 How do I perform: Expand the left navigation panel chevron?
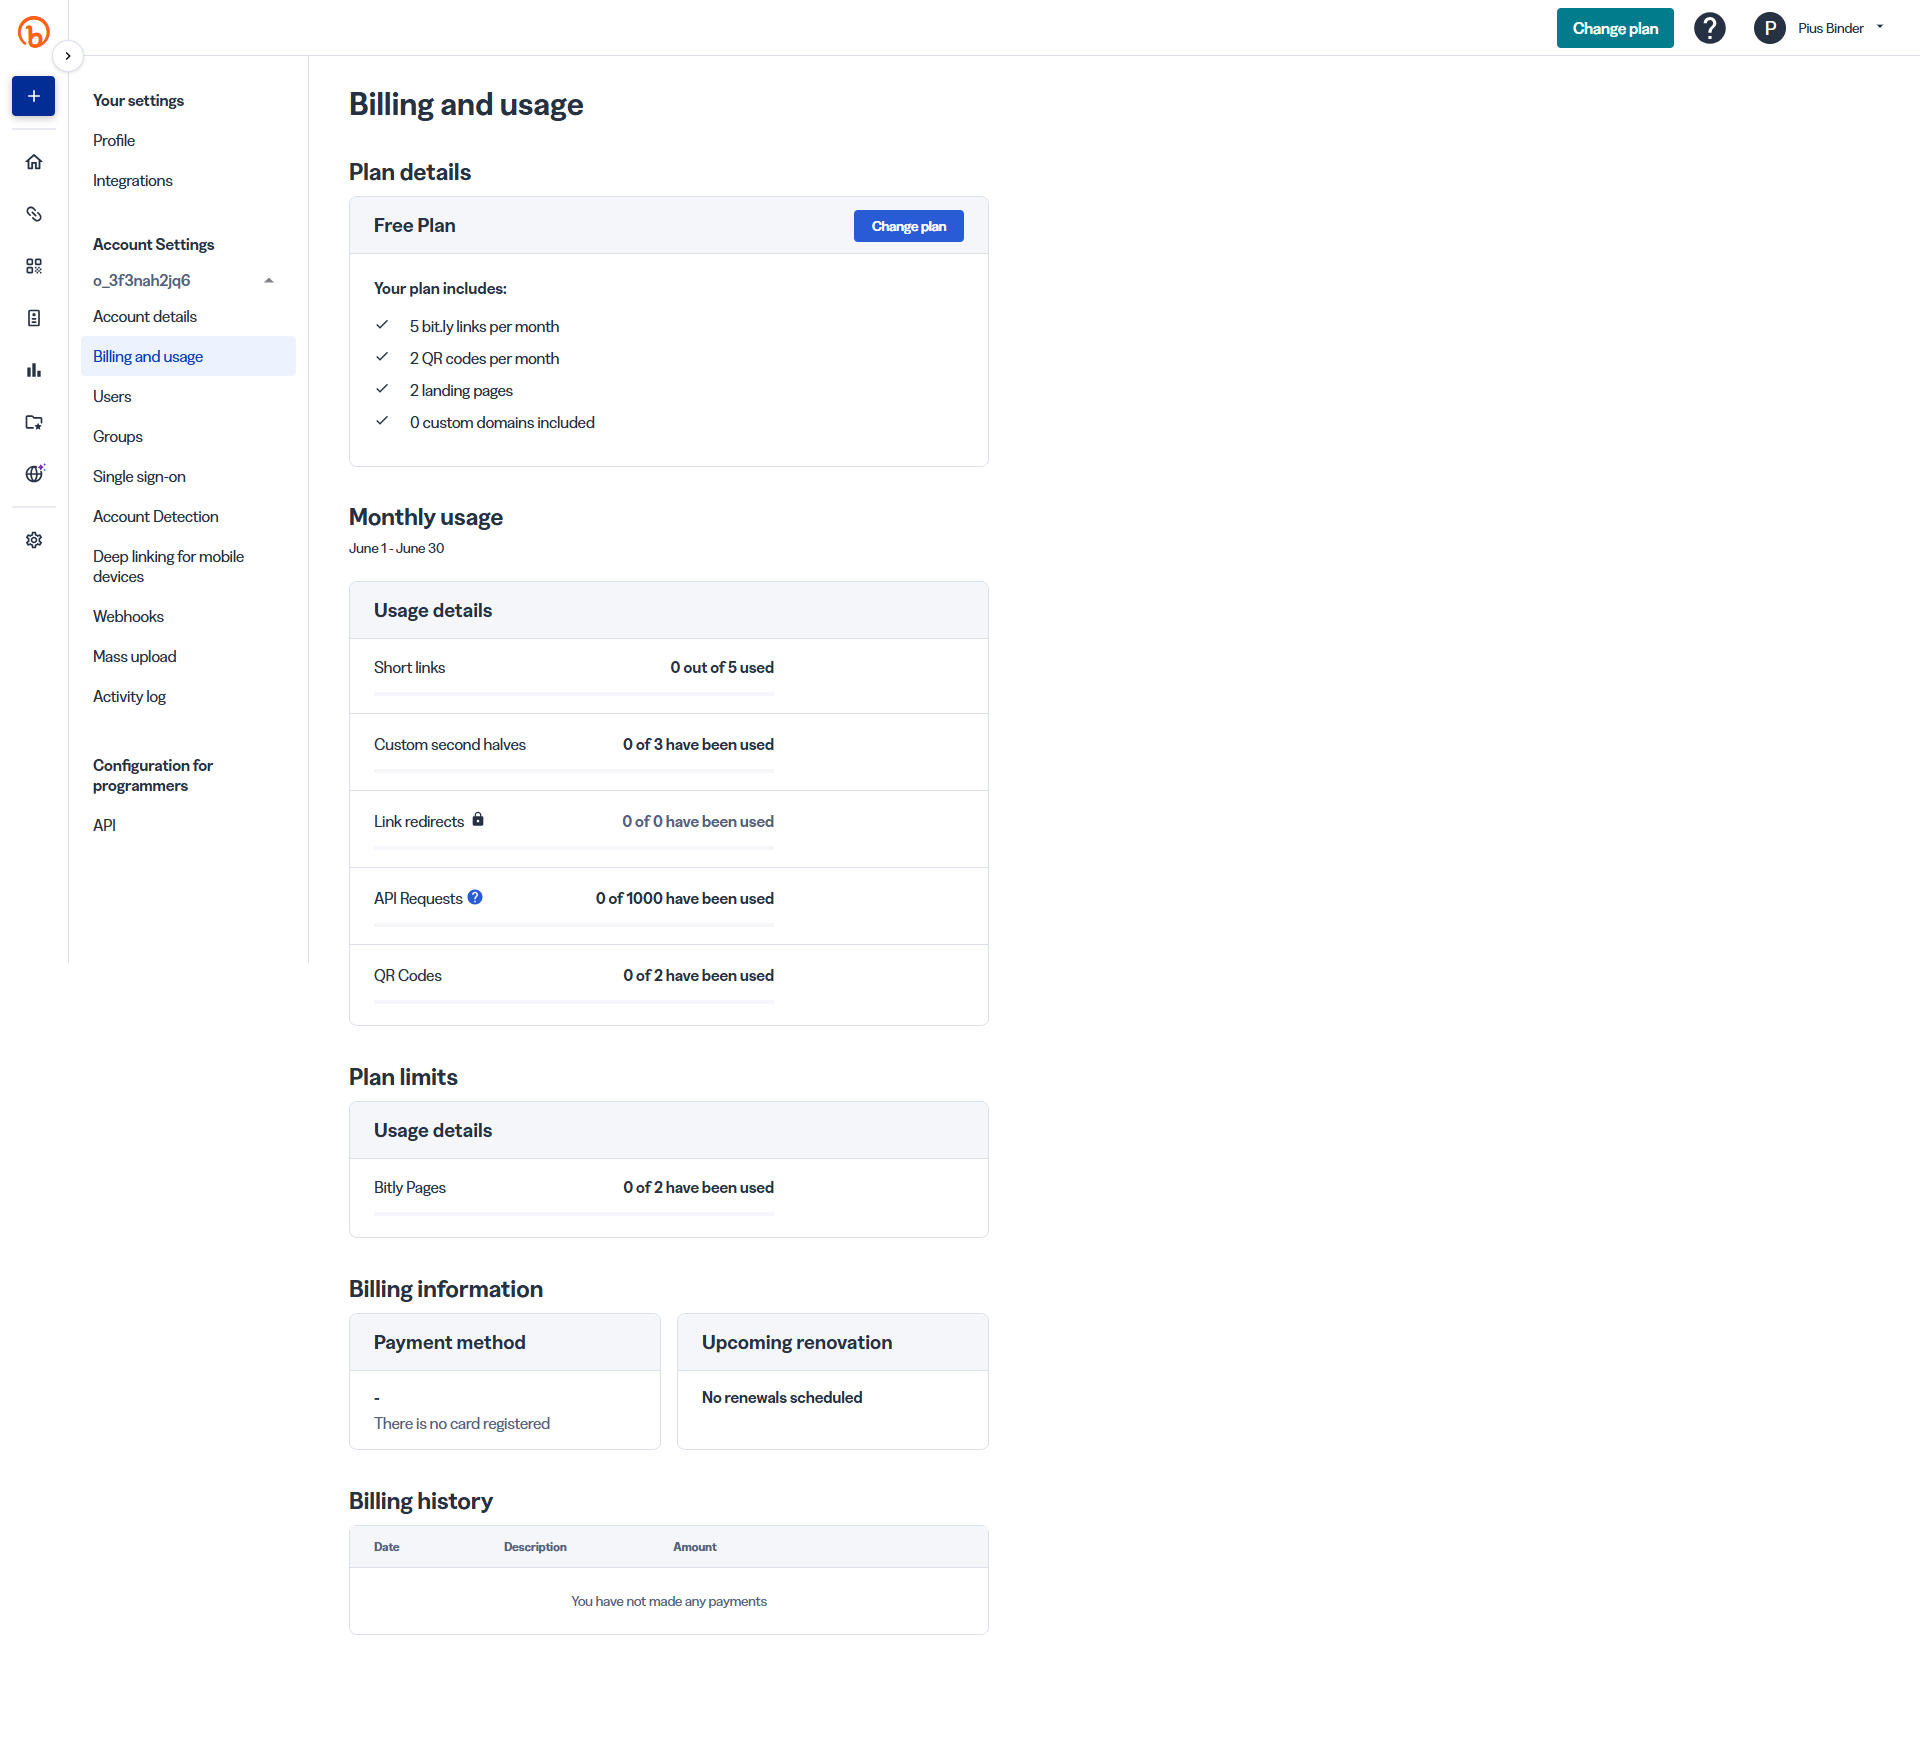(67, 56)
